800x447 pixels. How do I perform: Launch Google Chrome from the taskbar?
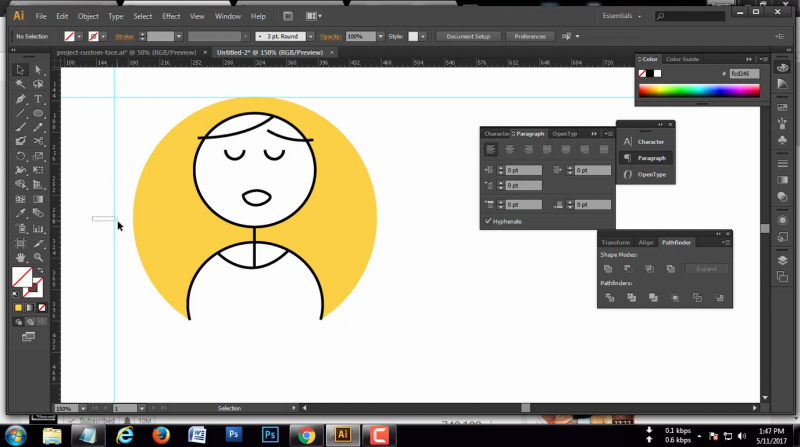306,435
